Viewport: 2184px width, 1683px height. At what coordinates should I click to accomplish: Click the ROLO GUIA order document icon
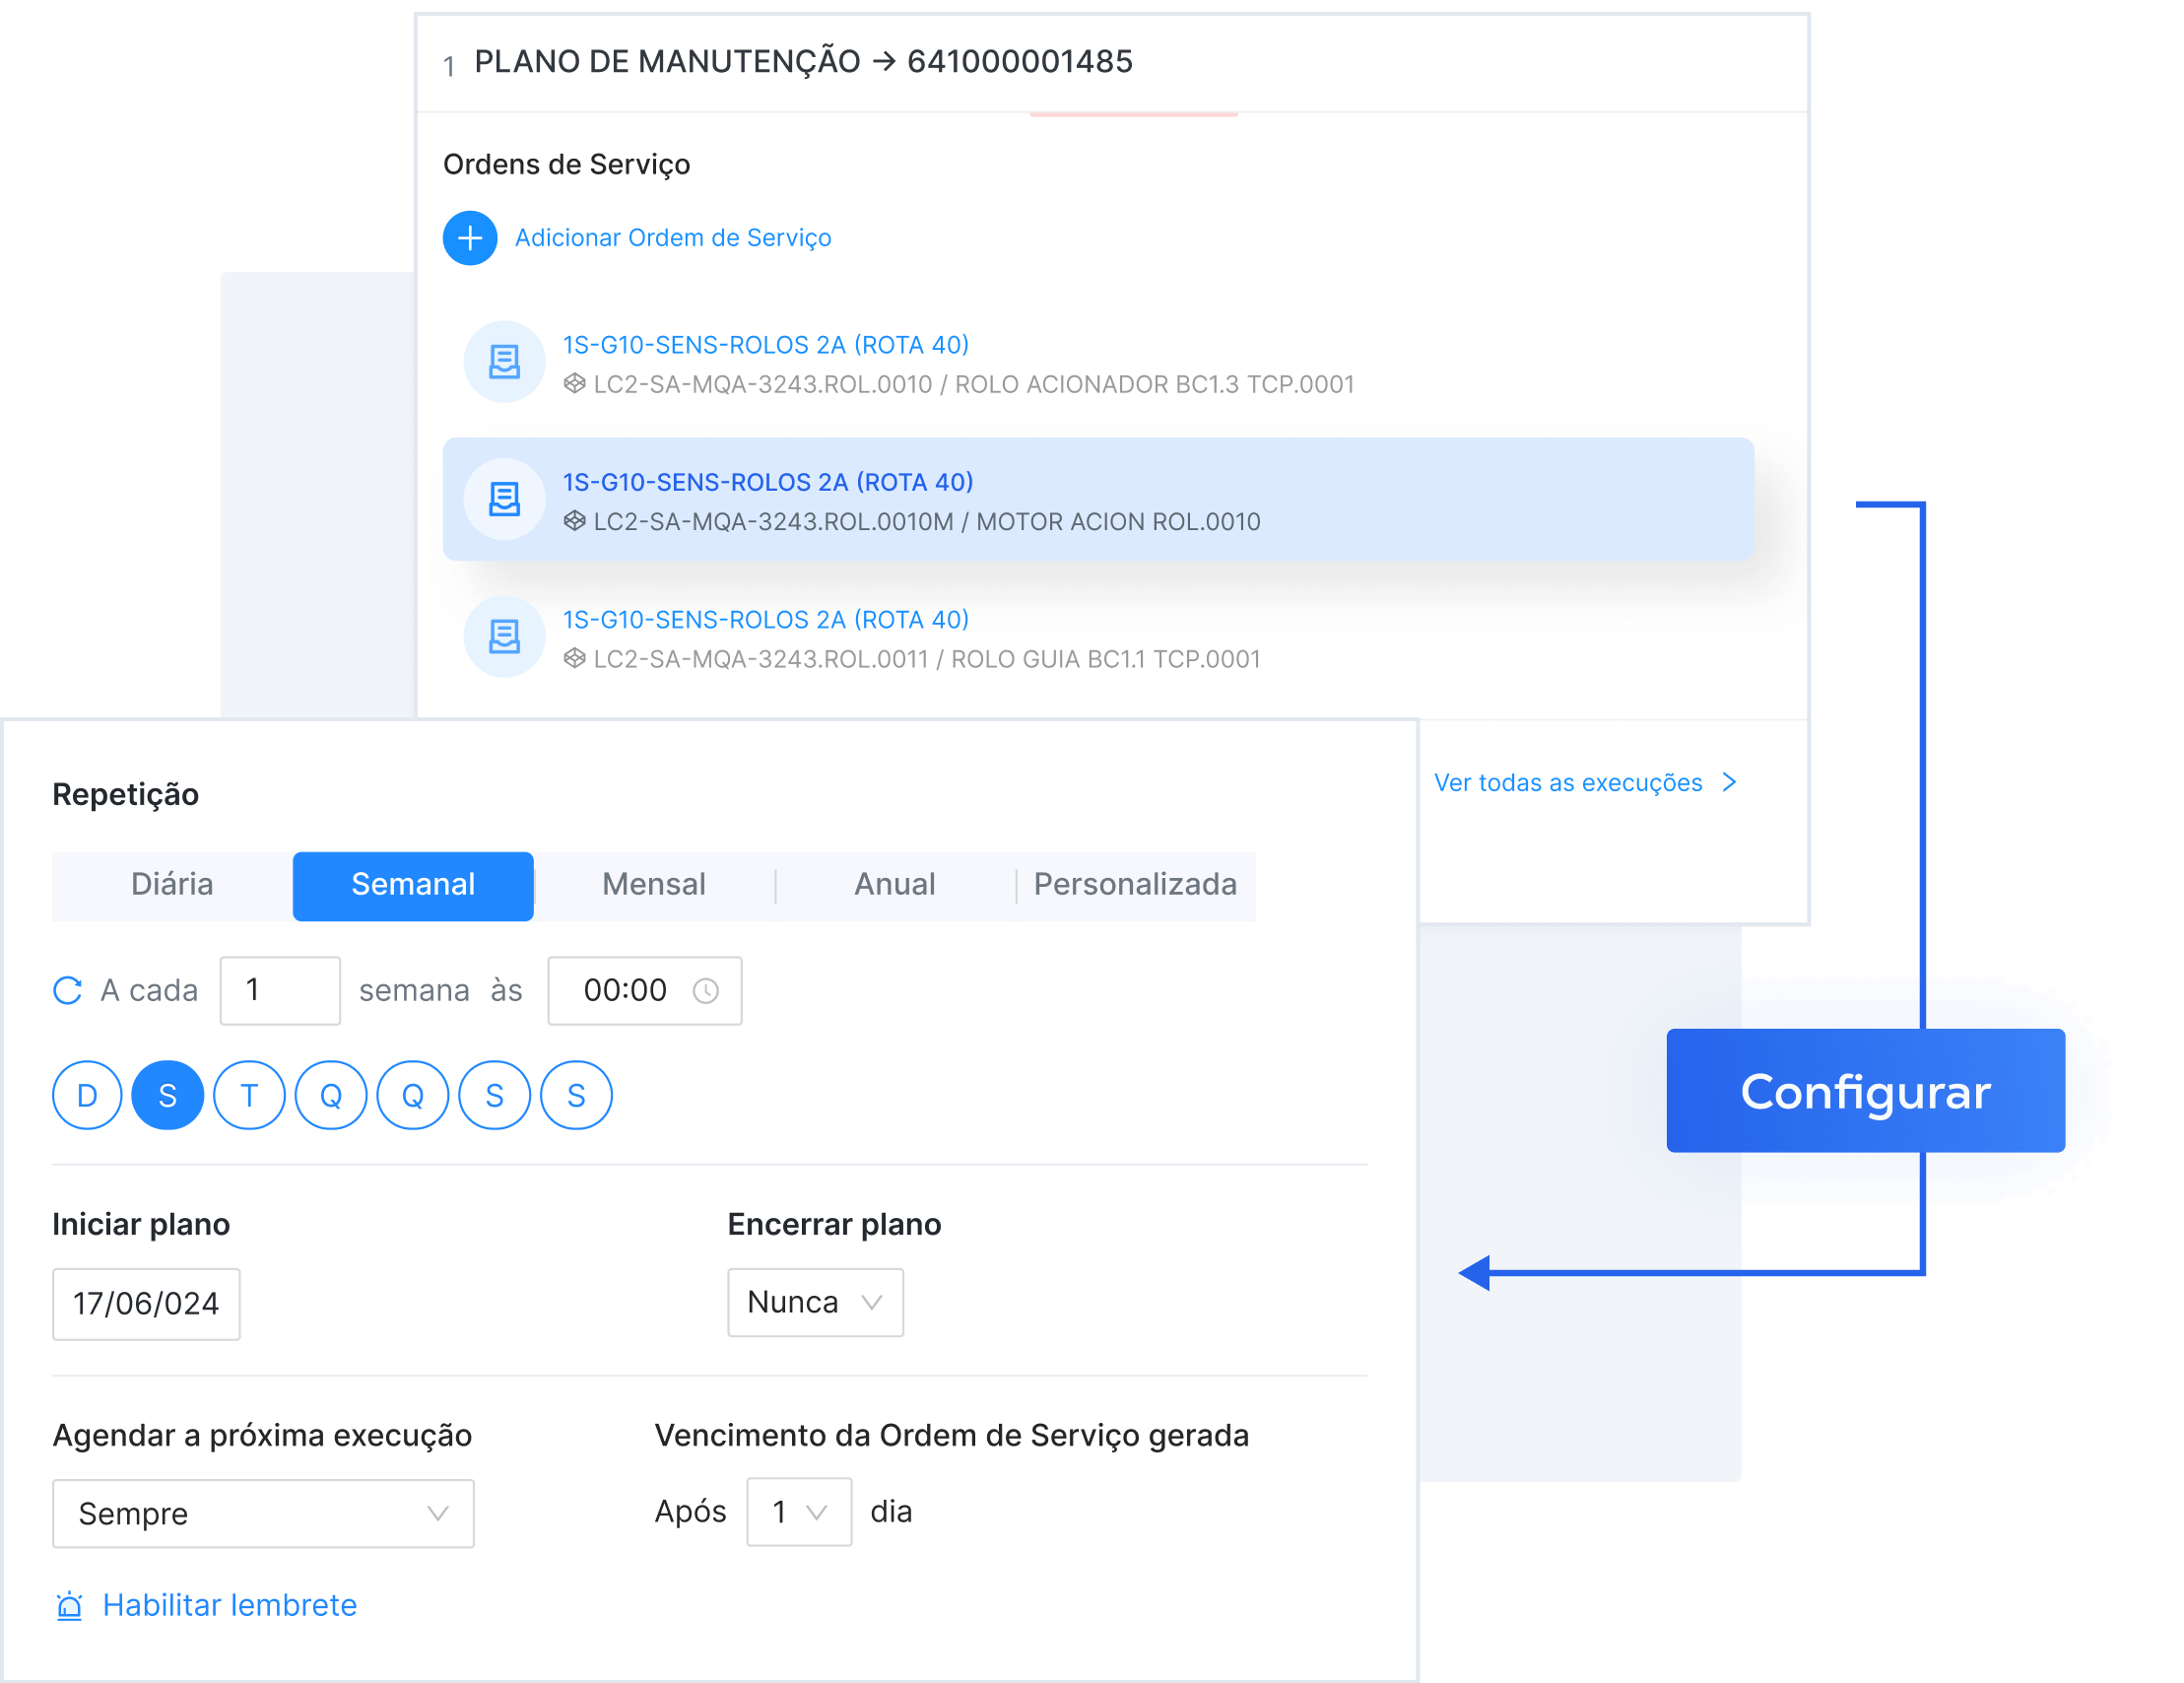pos(504,636)
